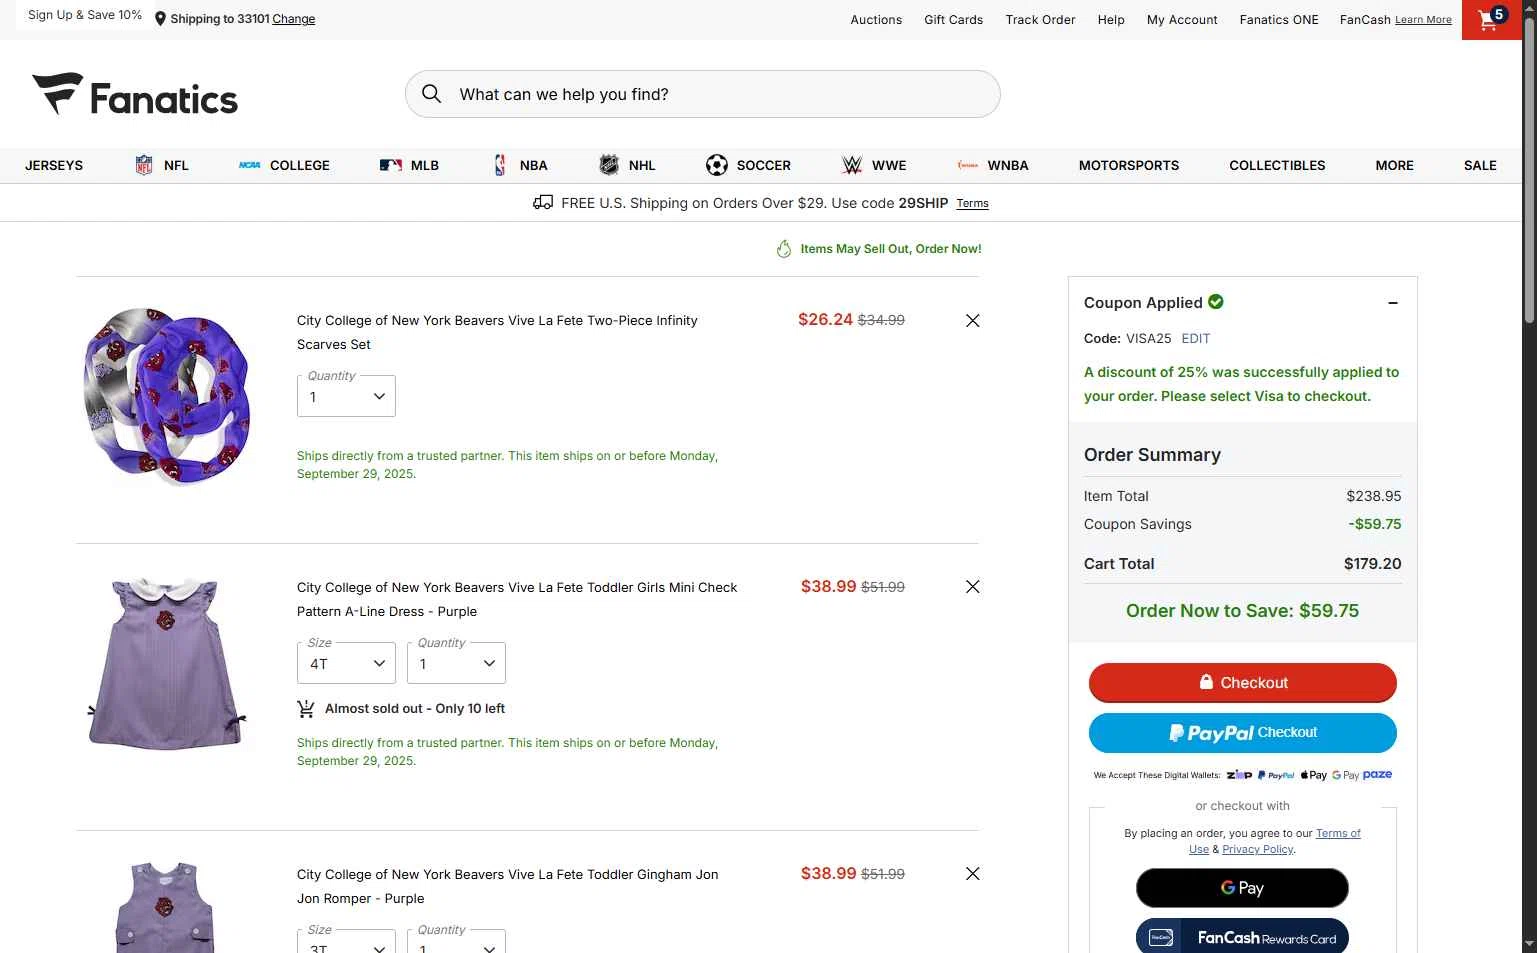This screenshot has height=953, width=1537.
Task: Edit the VISA25 coupon code
Action: point(1196,338)
